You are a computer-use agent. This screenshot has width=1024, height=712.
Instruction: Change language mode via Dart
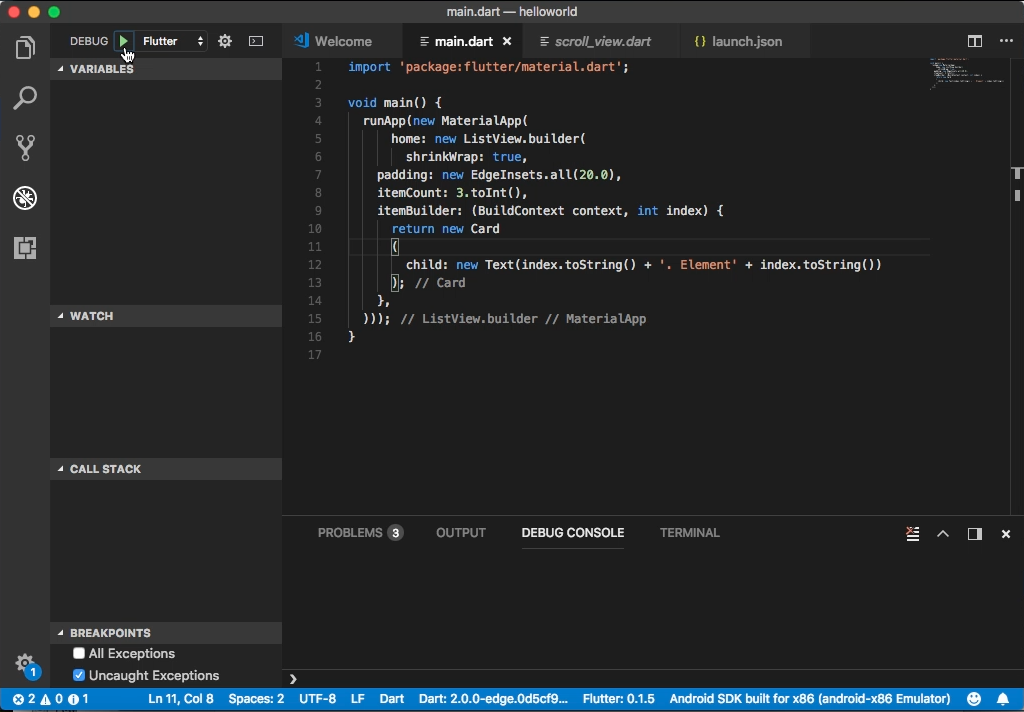(x=392, y=699)
